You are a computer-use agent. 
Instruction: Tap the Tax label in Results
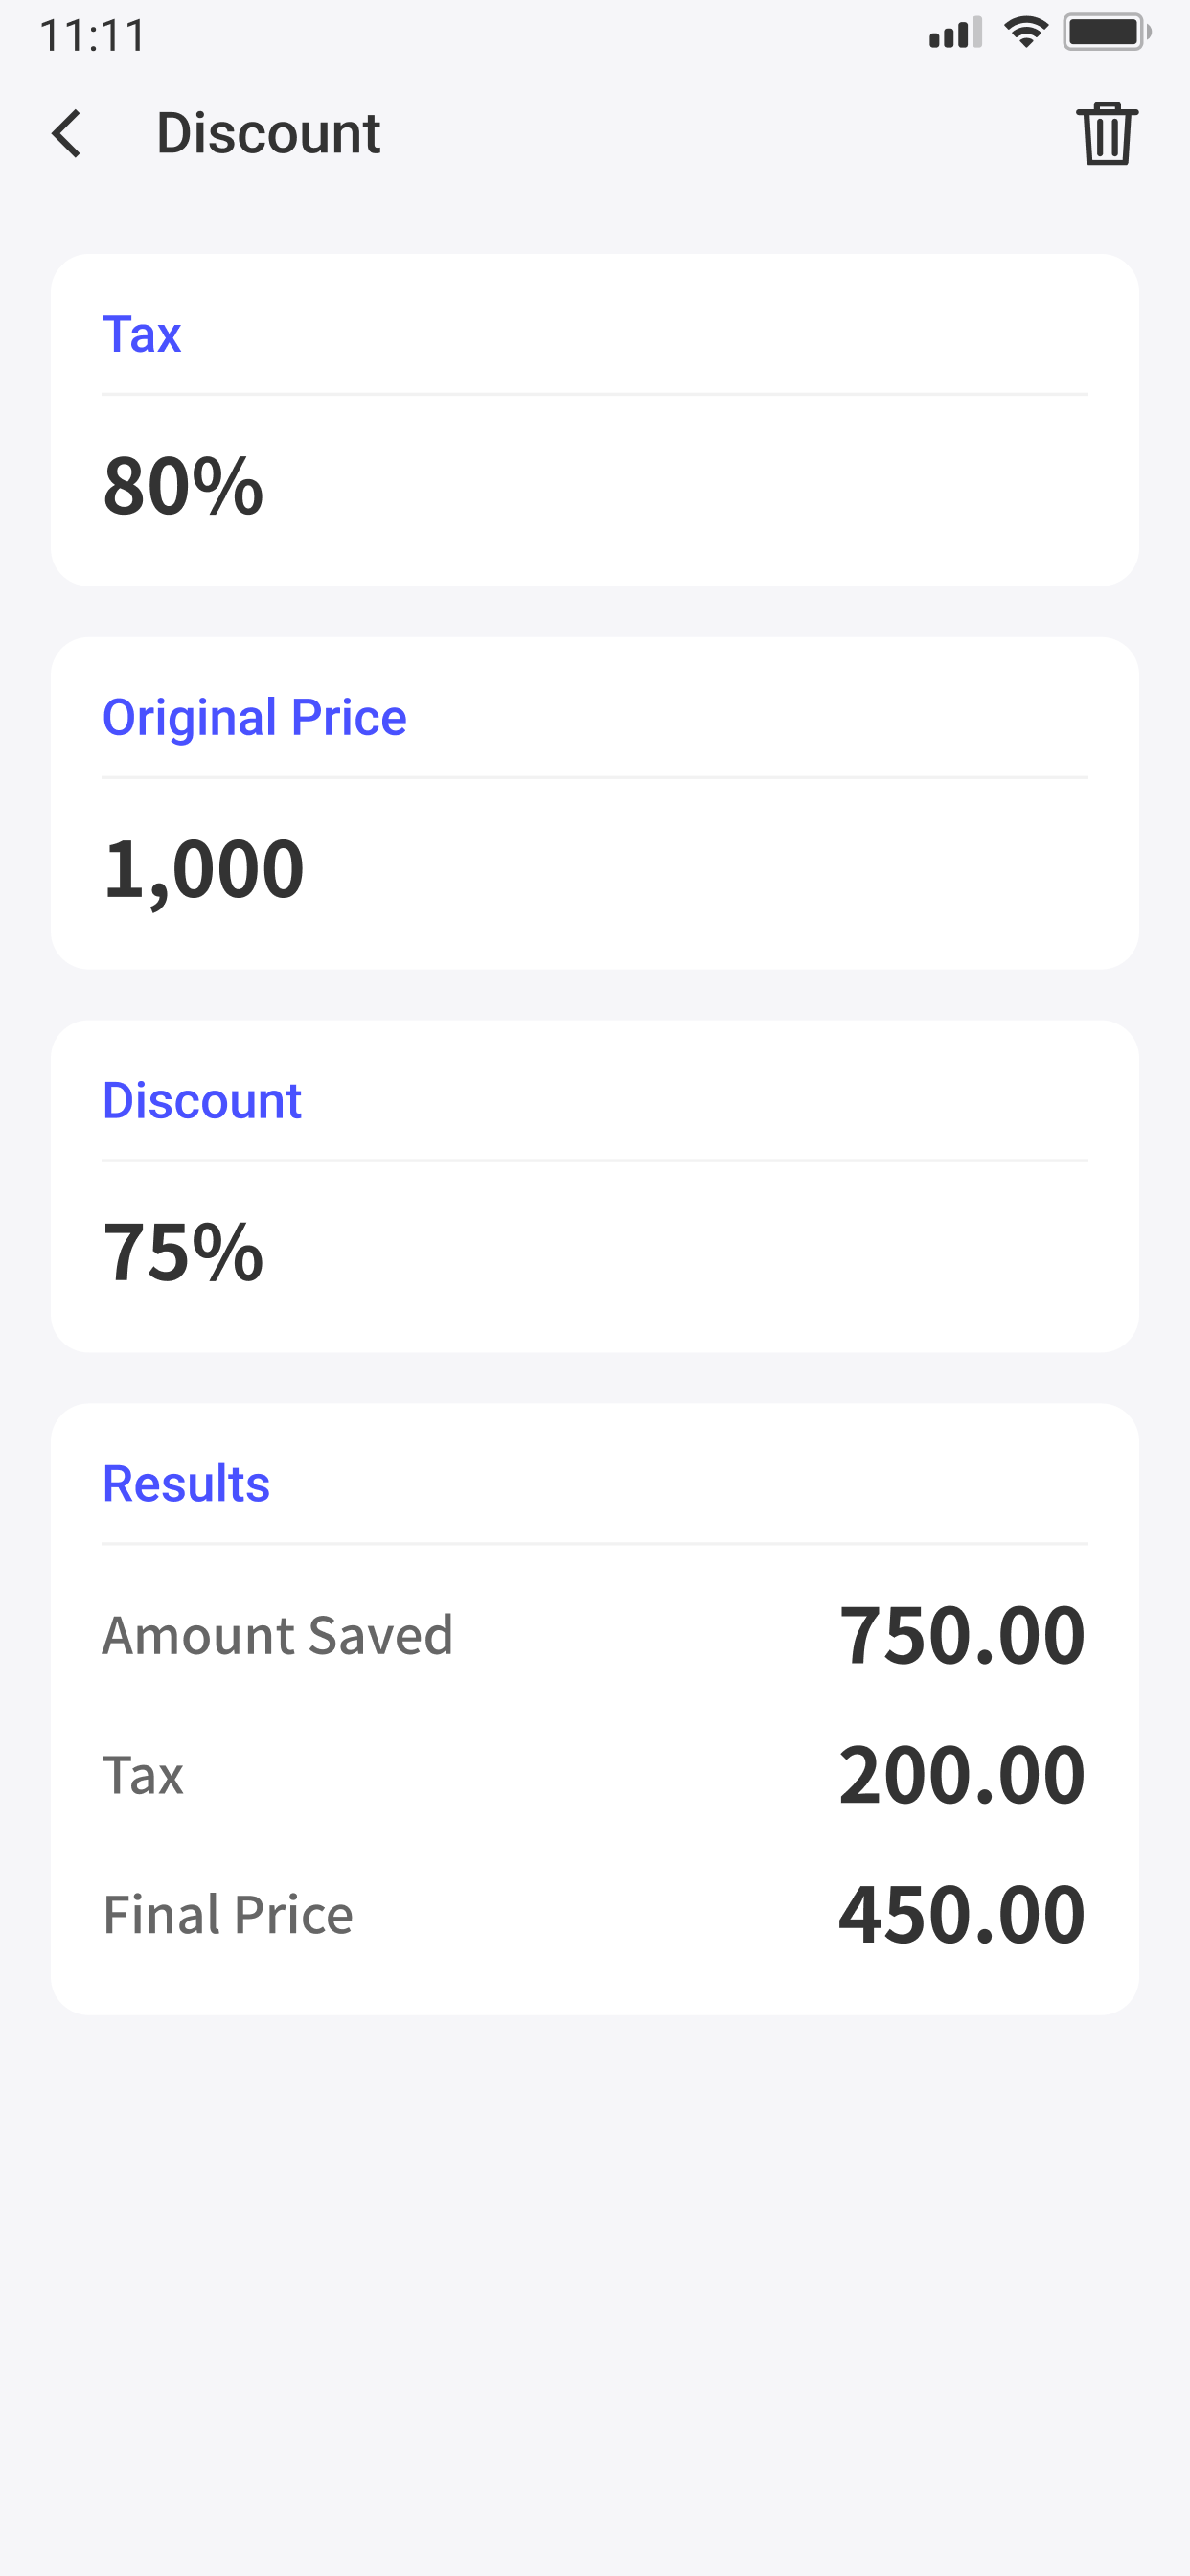coord(143,1775)
